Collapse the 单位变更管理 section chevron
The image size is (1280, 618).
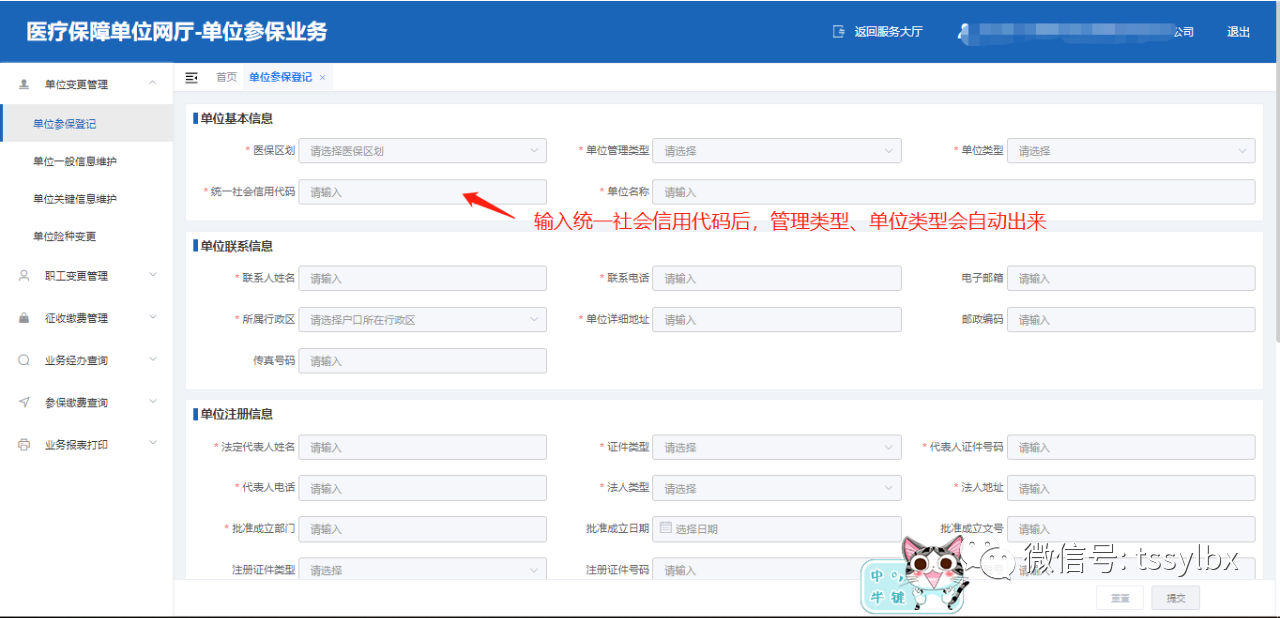152,84
